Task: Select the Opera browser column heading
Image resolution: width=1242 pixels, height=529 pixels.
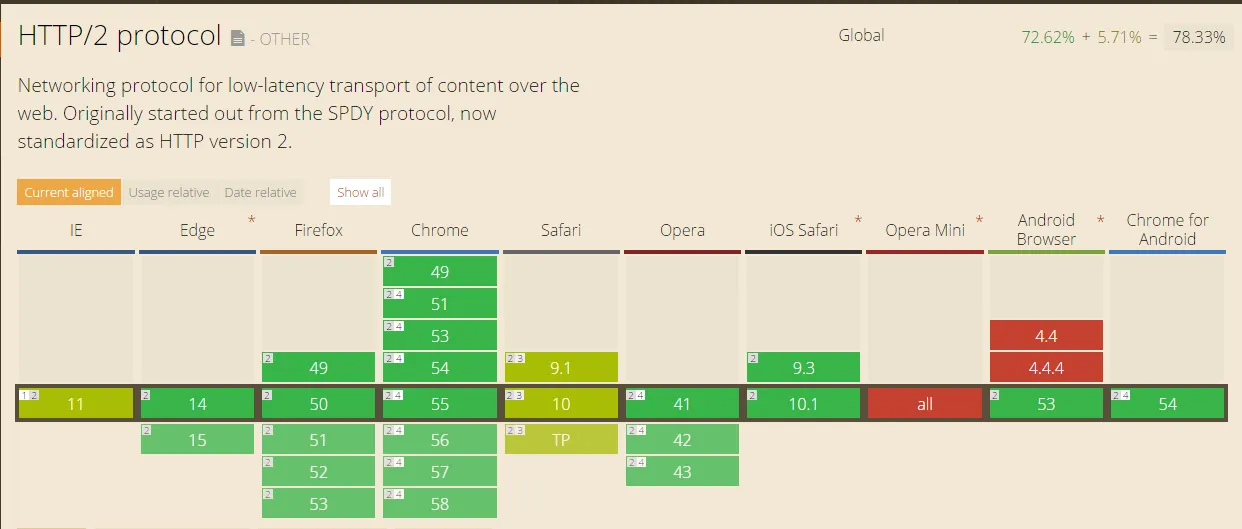Action: pos(682,230)
